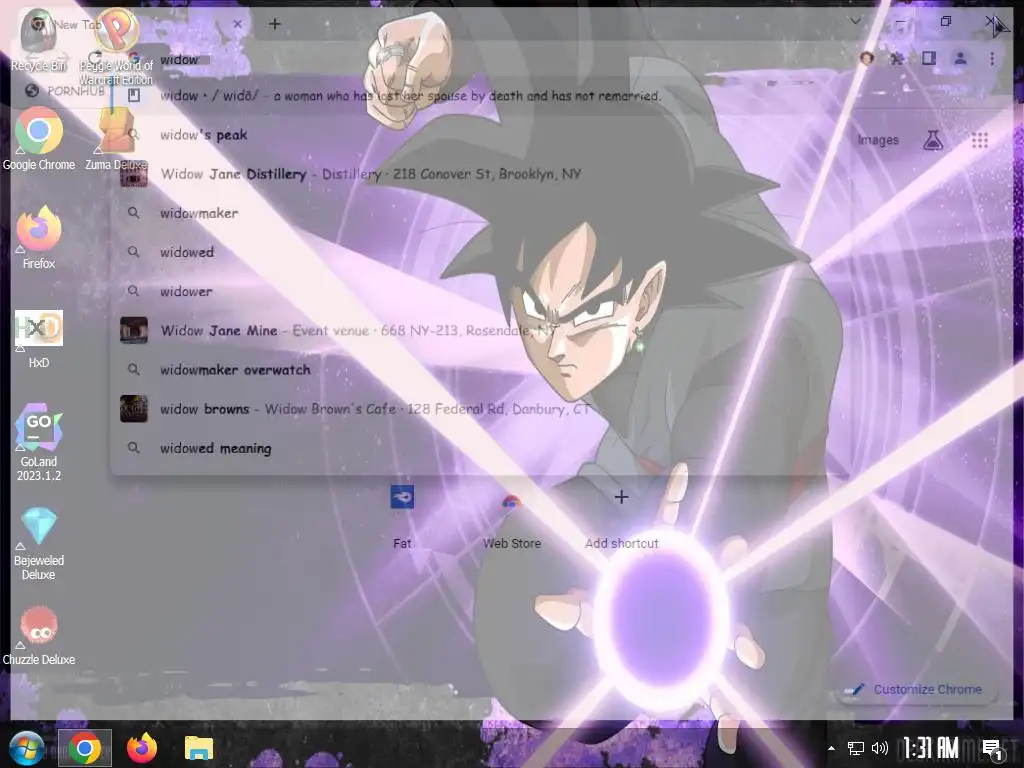Toggle Chrome side panel icon
The height and width of the screenshot is (768, 1024).
tap(929, 58)
